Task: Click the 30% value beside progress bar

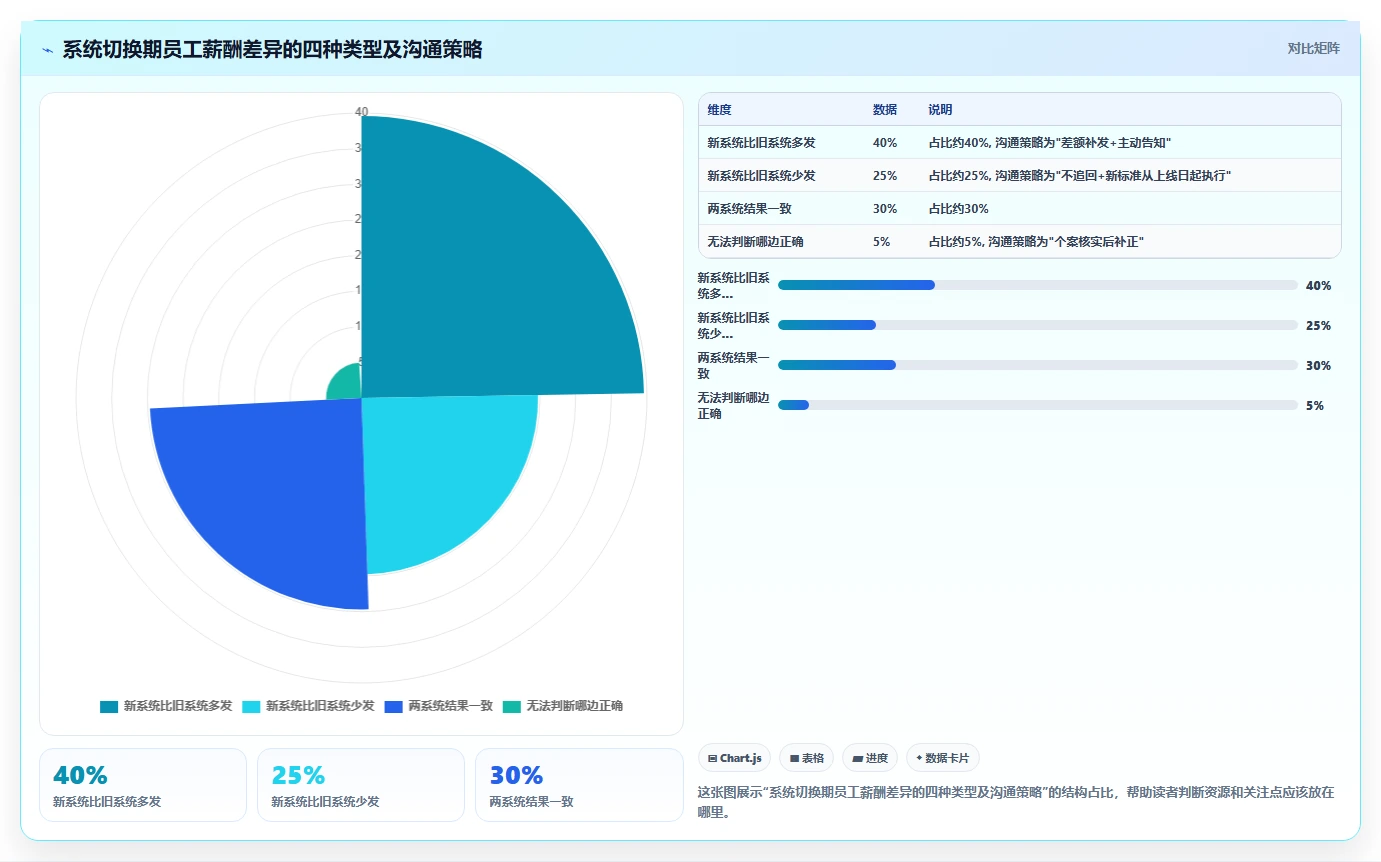Action: click(1318, 366)
